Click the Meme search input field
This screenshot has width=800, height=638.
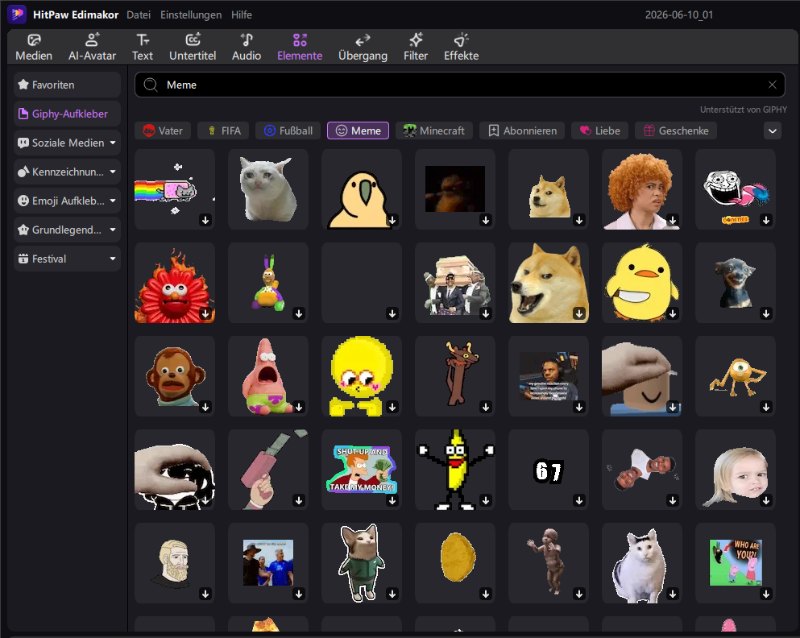pyautogui.click(x=460, y=85)
